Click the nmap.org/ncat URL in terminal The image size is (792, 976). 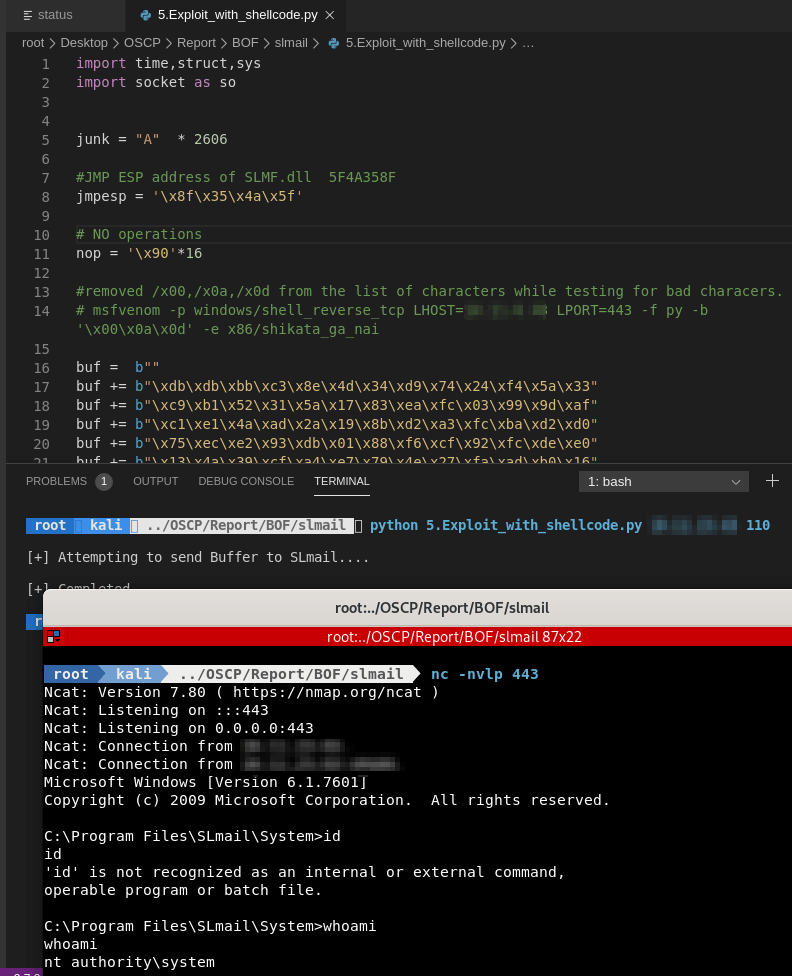[327, 692]
